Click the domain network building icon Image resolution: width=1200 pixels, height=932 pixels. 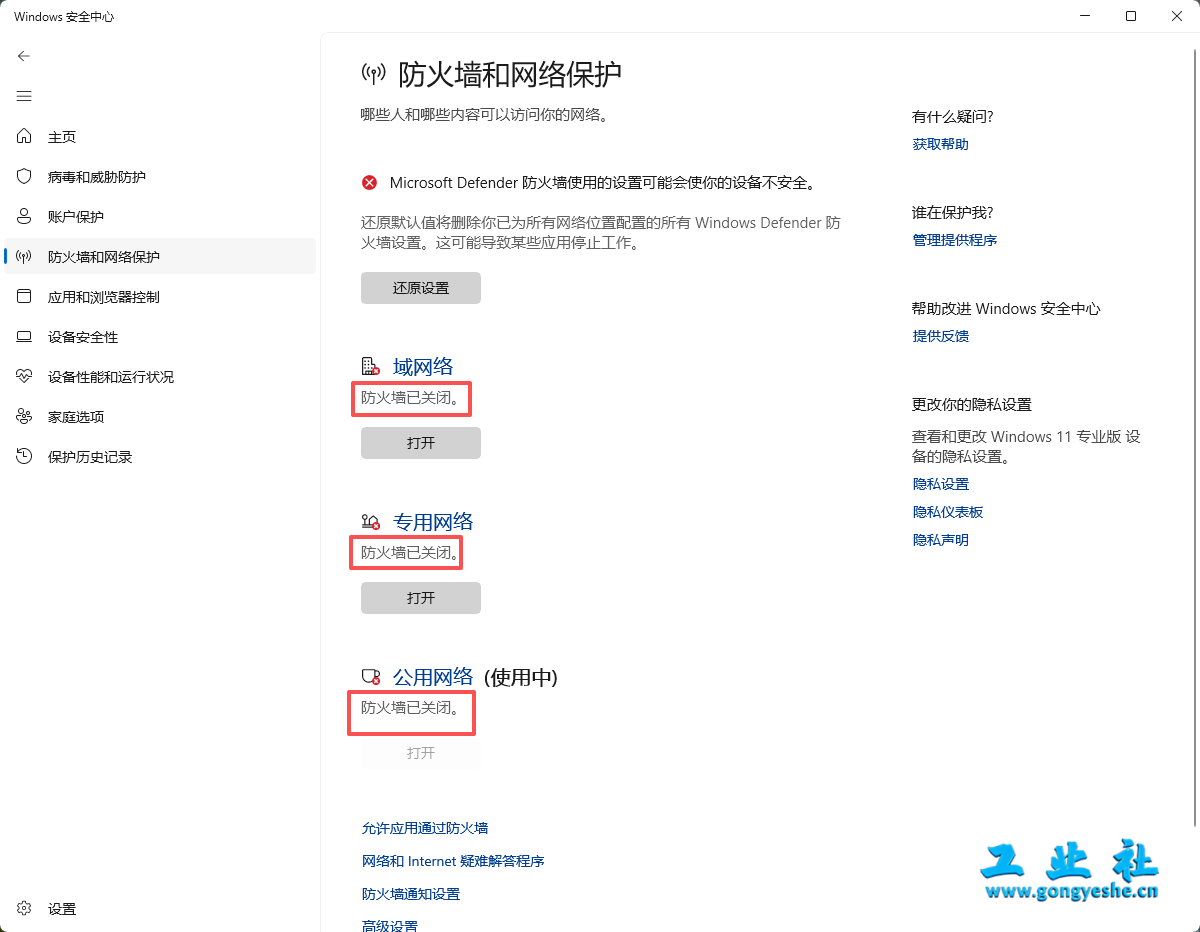click(371, 366)
